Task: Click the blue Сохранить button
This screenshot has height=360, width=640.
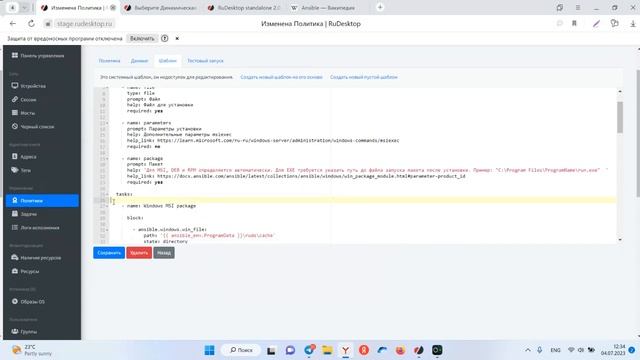Action: click(x=109, y=253)
